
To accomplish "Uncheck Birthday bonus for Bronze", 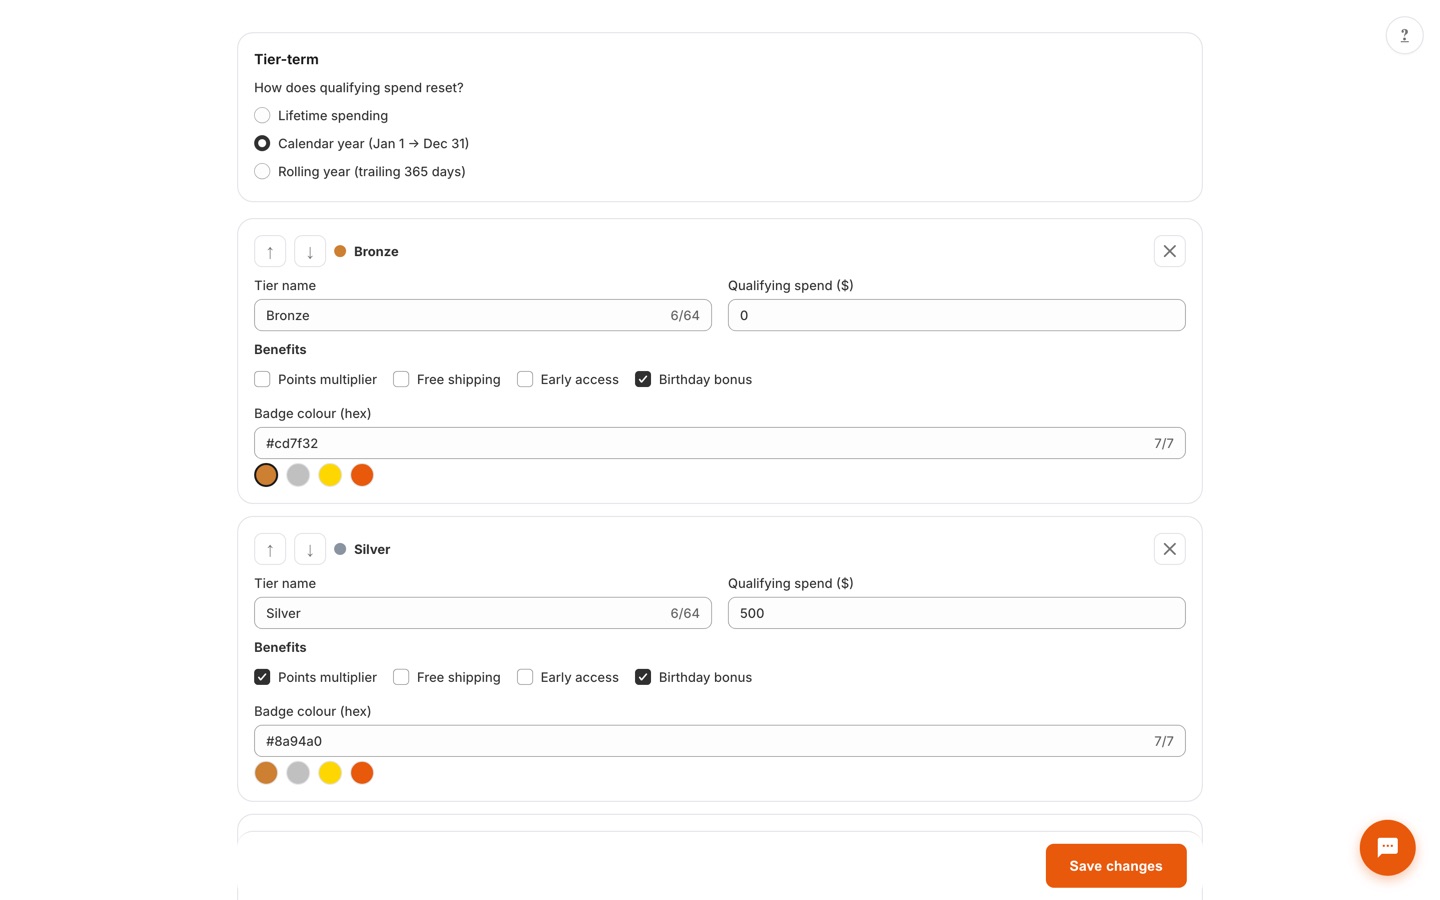I will [x=643, y=379].
